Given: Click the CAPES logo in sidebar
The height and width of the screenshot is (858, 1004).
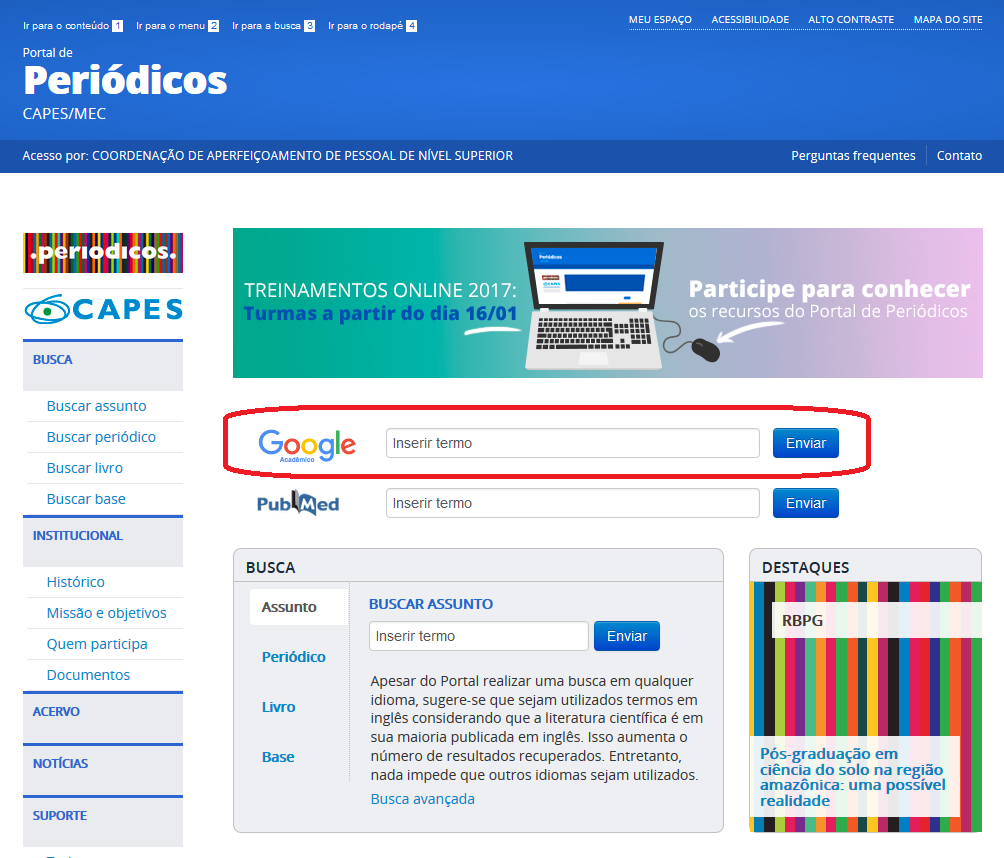Looking at the screenshot, I should (x=103, y=309).
